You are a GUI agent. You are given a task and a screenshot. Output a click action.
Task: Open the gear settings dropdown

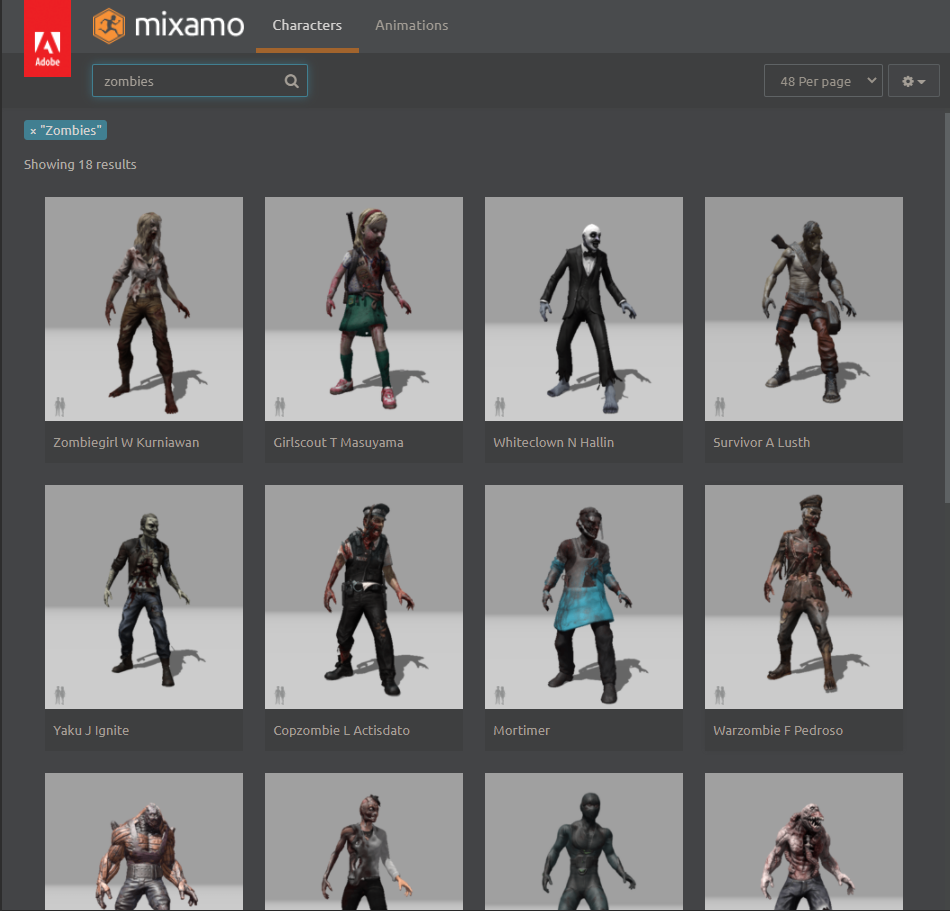(913, 81)
